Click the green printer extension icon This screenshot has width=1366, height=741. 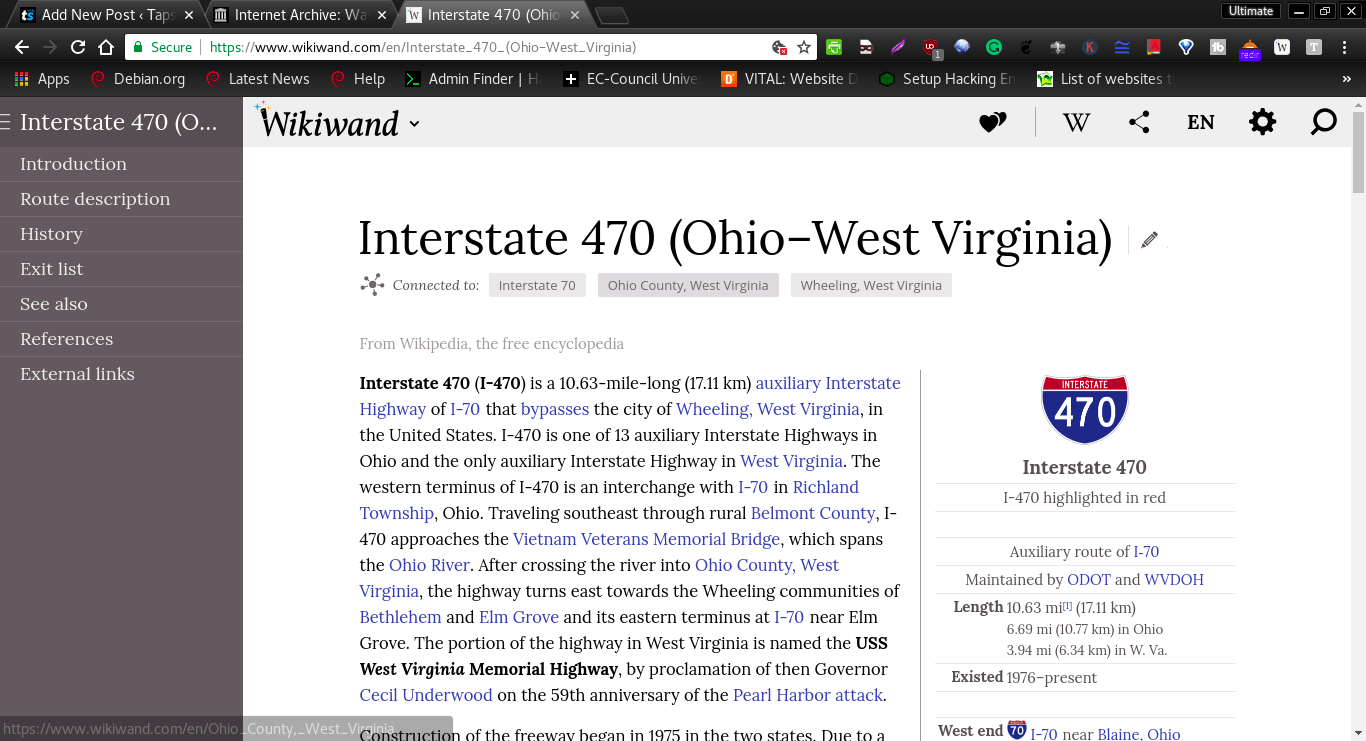click(x=833, y=47)
